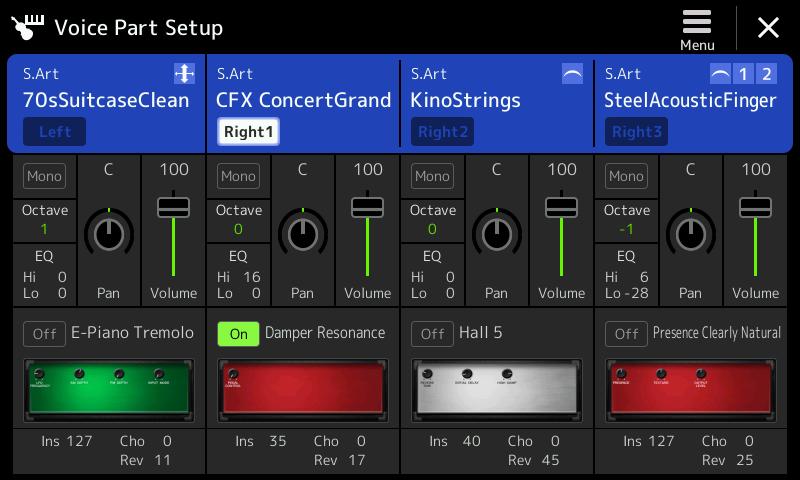800x480 pixels.
Task: Toggle Mono for the Right2 part
Action: (x=432, y=176)
